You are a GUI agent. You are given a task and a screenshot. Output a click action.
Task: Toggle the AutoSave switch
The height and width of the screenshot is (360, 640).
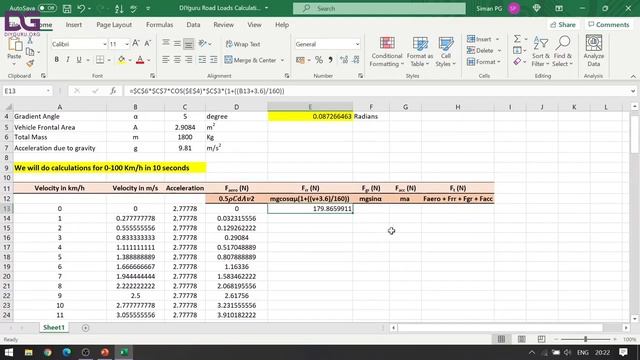point(47,8)
